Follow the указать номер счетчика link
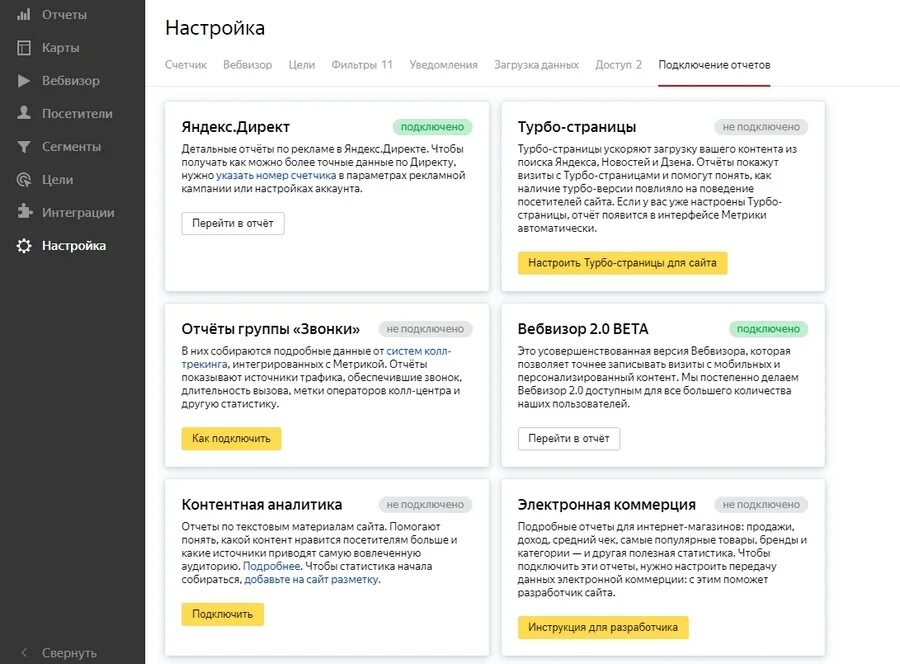 (276, 175)
